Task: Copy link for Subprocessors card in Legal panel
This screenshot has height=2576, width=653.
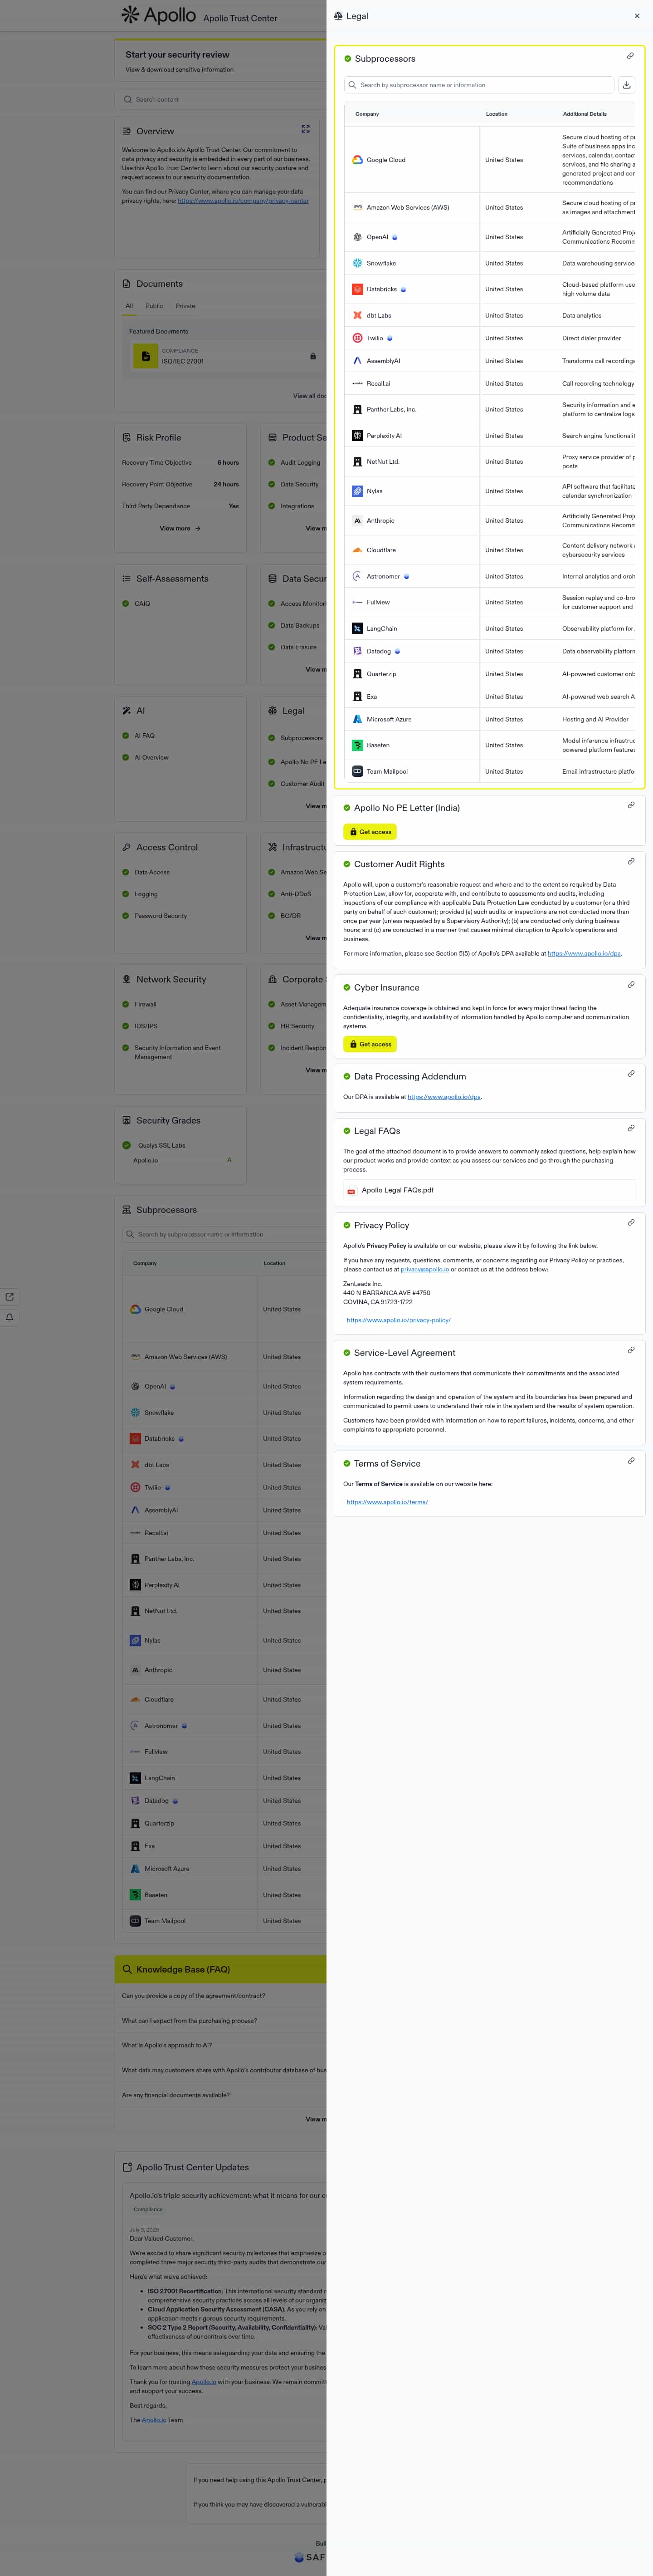Action: click(630, 56)
